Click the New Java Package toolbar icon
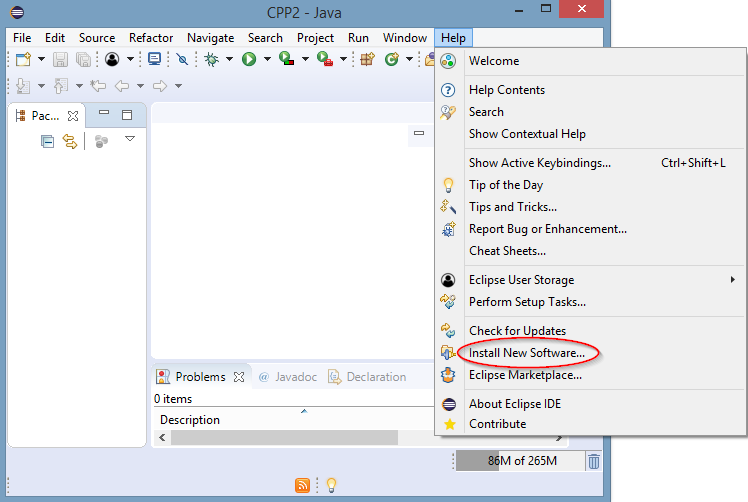The width and height of the screenshot is (748, 502). tap(367, 60)
